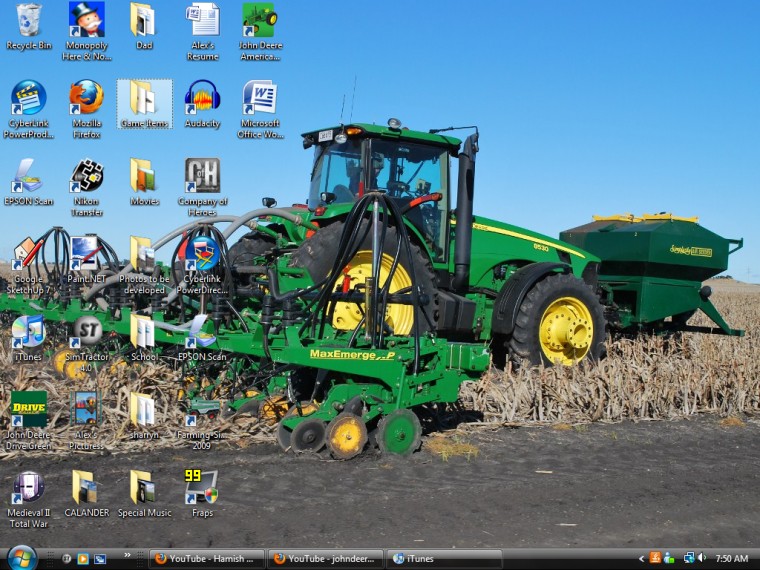
Task: Launch Company of Heroes game shortcut
Action: point(203,188)
